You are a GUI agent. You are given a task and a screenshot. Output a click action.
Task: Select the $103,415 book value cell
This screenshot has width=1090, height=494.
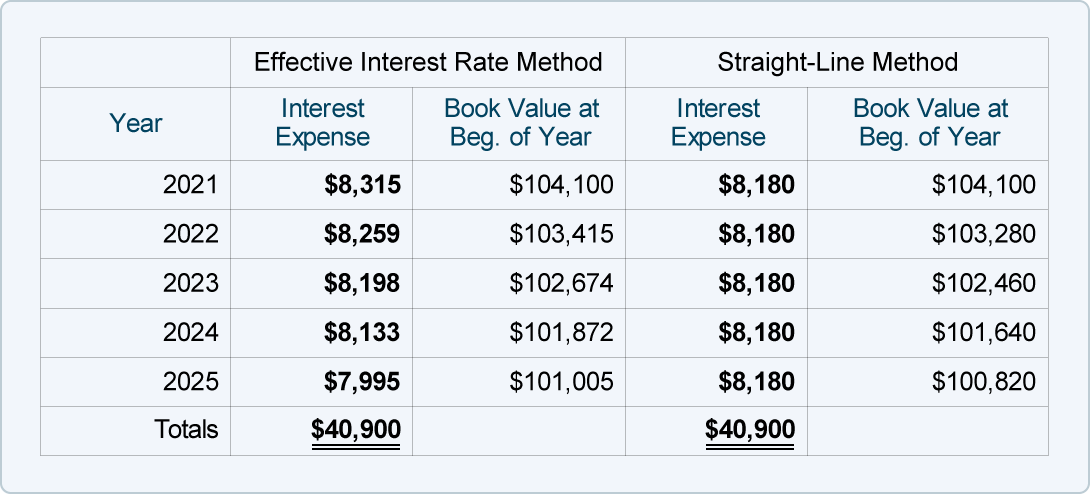point(561,234)
